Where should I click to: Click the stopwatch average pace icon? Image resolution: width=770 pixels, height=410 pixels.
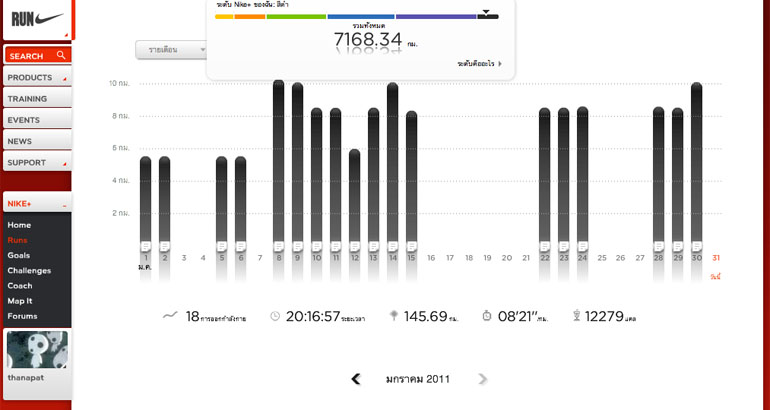pos(487,316)
